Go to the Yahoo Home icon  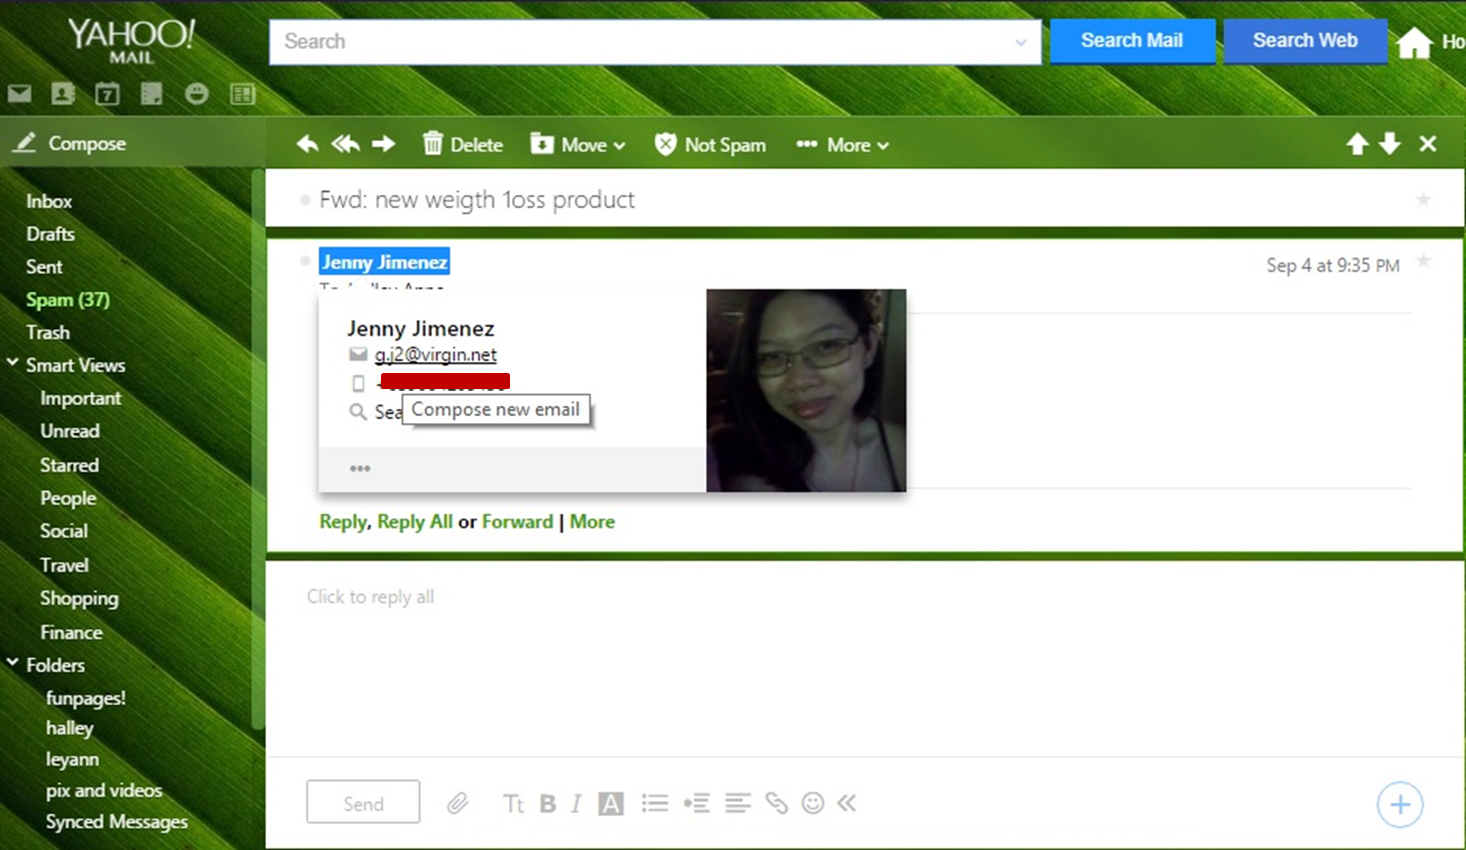pos(1414,43)
